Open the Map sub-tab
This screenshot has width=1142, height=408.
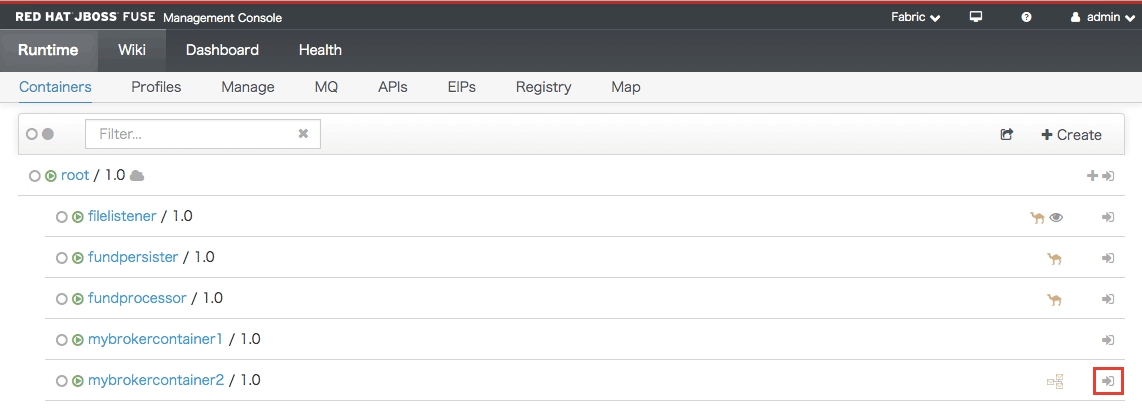[x=626, y=87]
